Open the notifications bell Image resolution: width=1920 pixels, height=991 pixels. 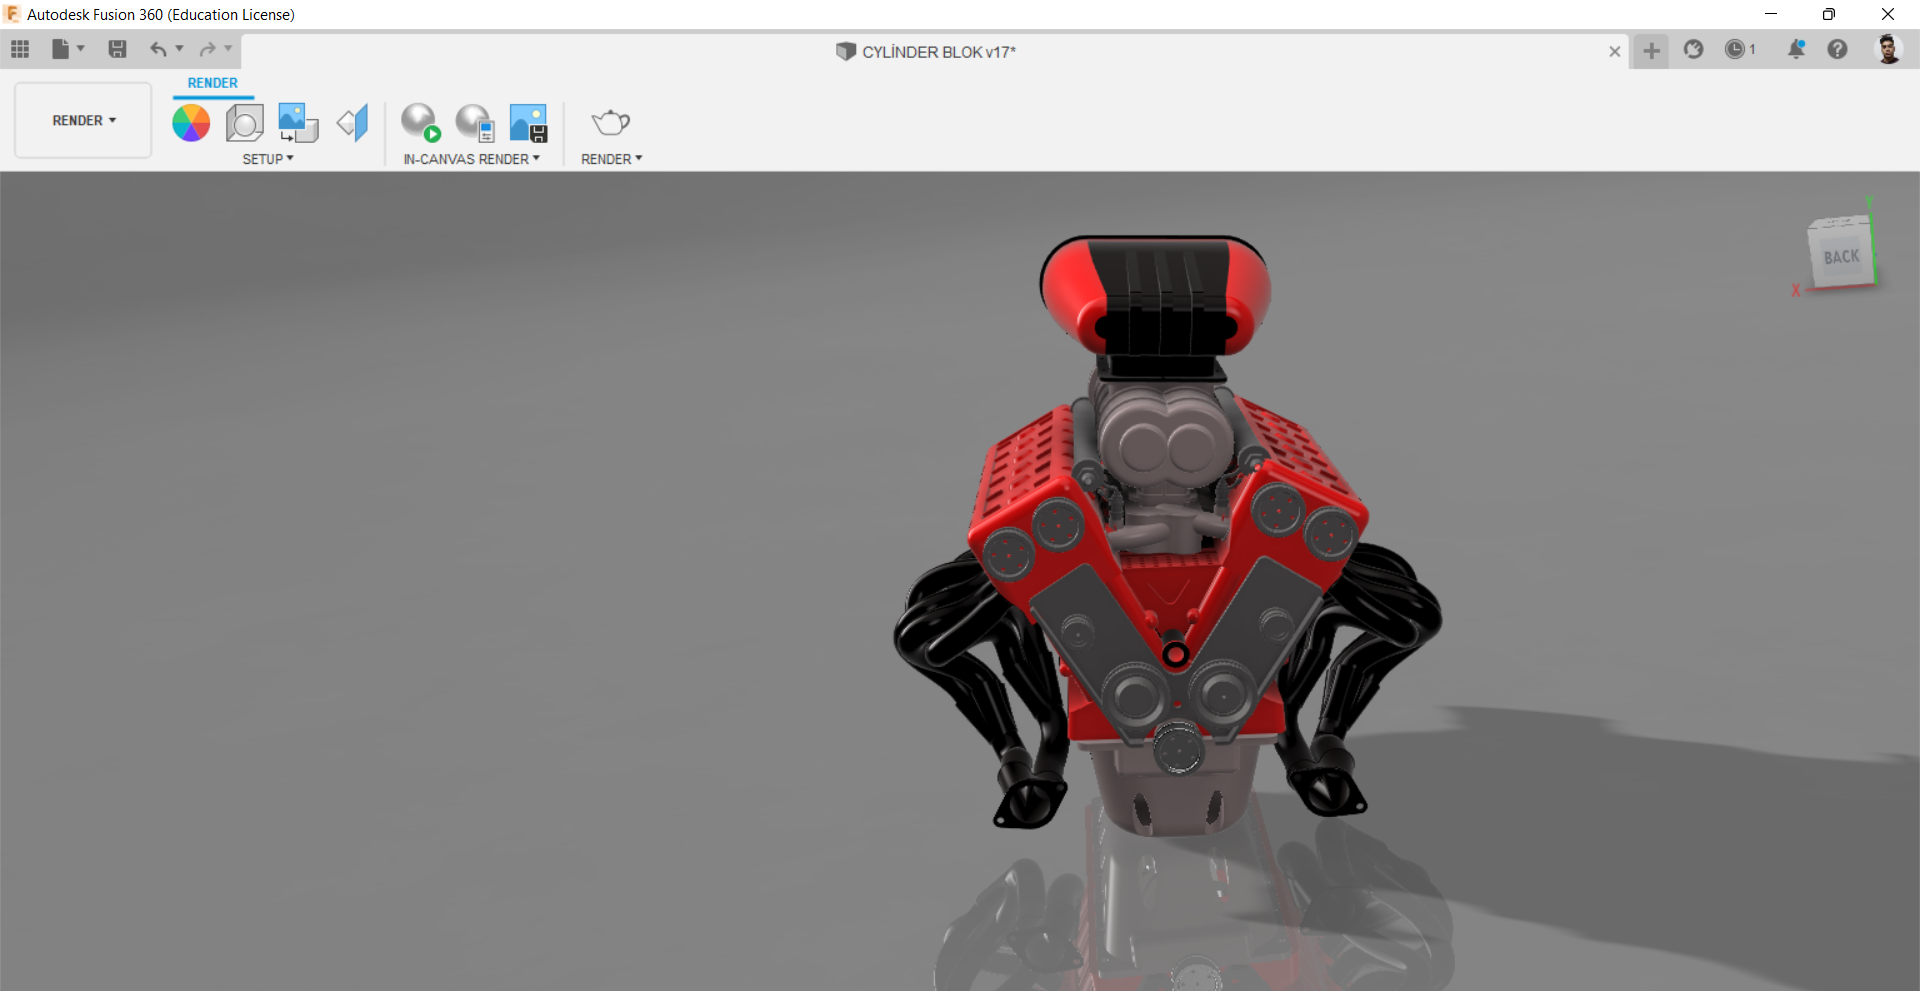click(x=1796, y=49)
